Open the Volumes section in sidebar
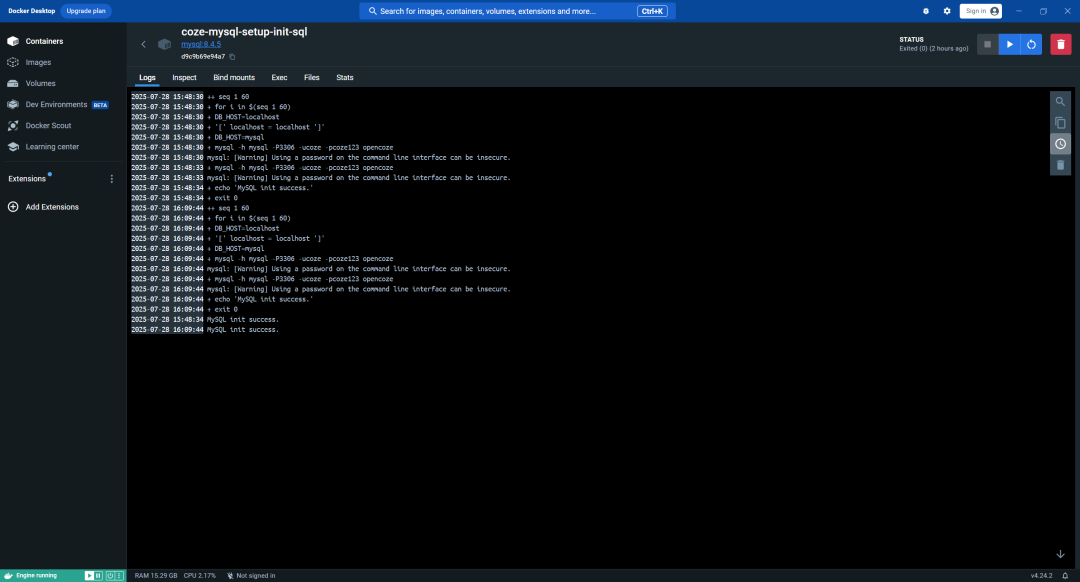The width and height of the screenshot is (1080, 582). click(40, 83)
